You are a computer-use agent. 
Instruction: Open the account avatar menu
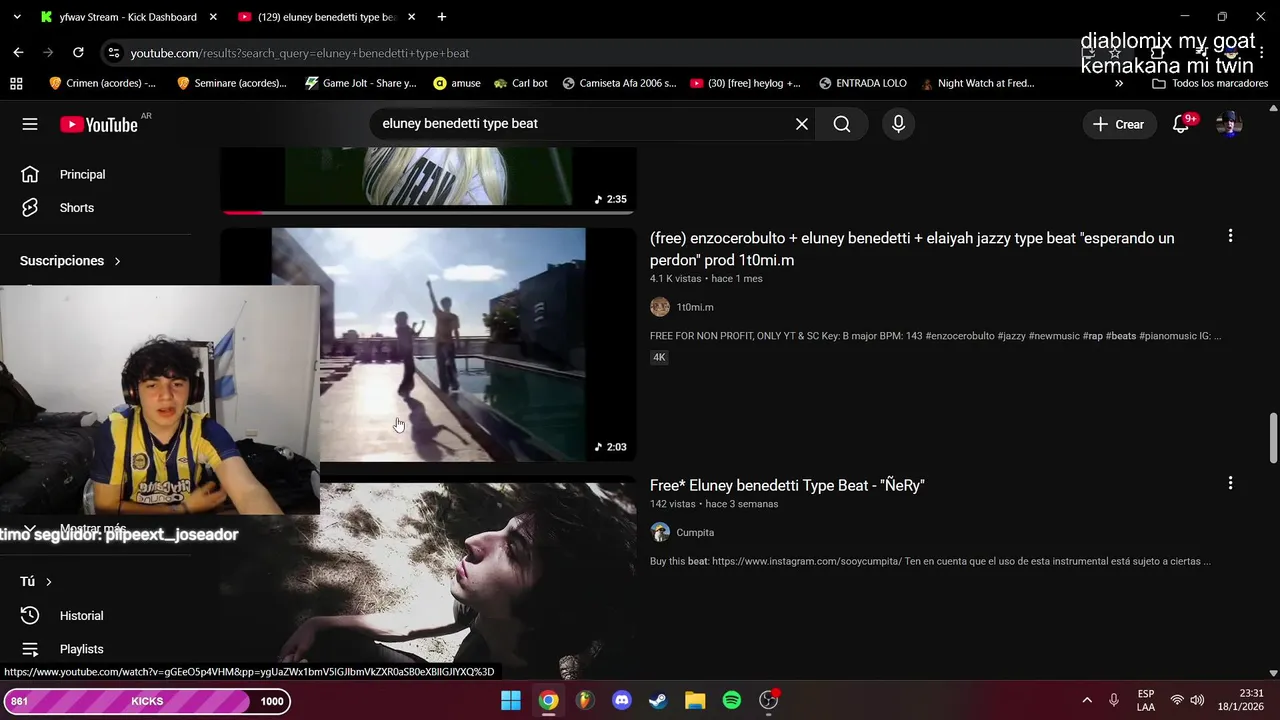click(1229, 124)
